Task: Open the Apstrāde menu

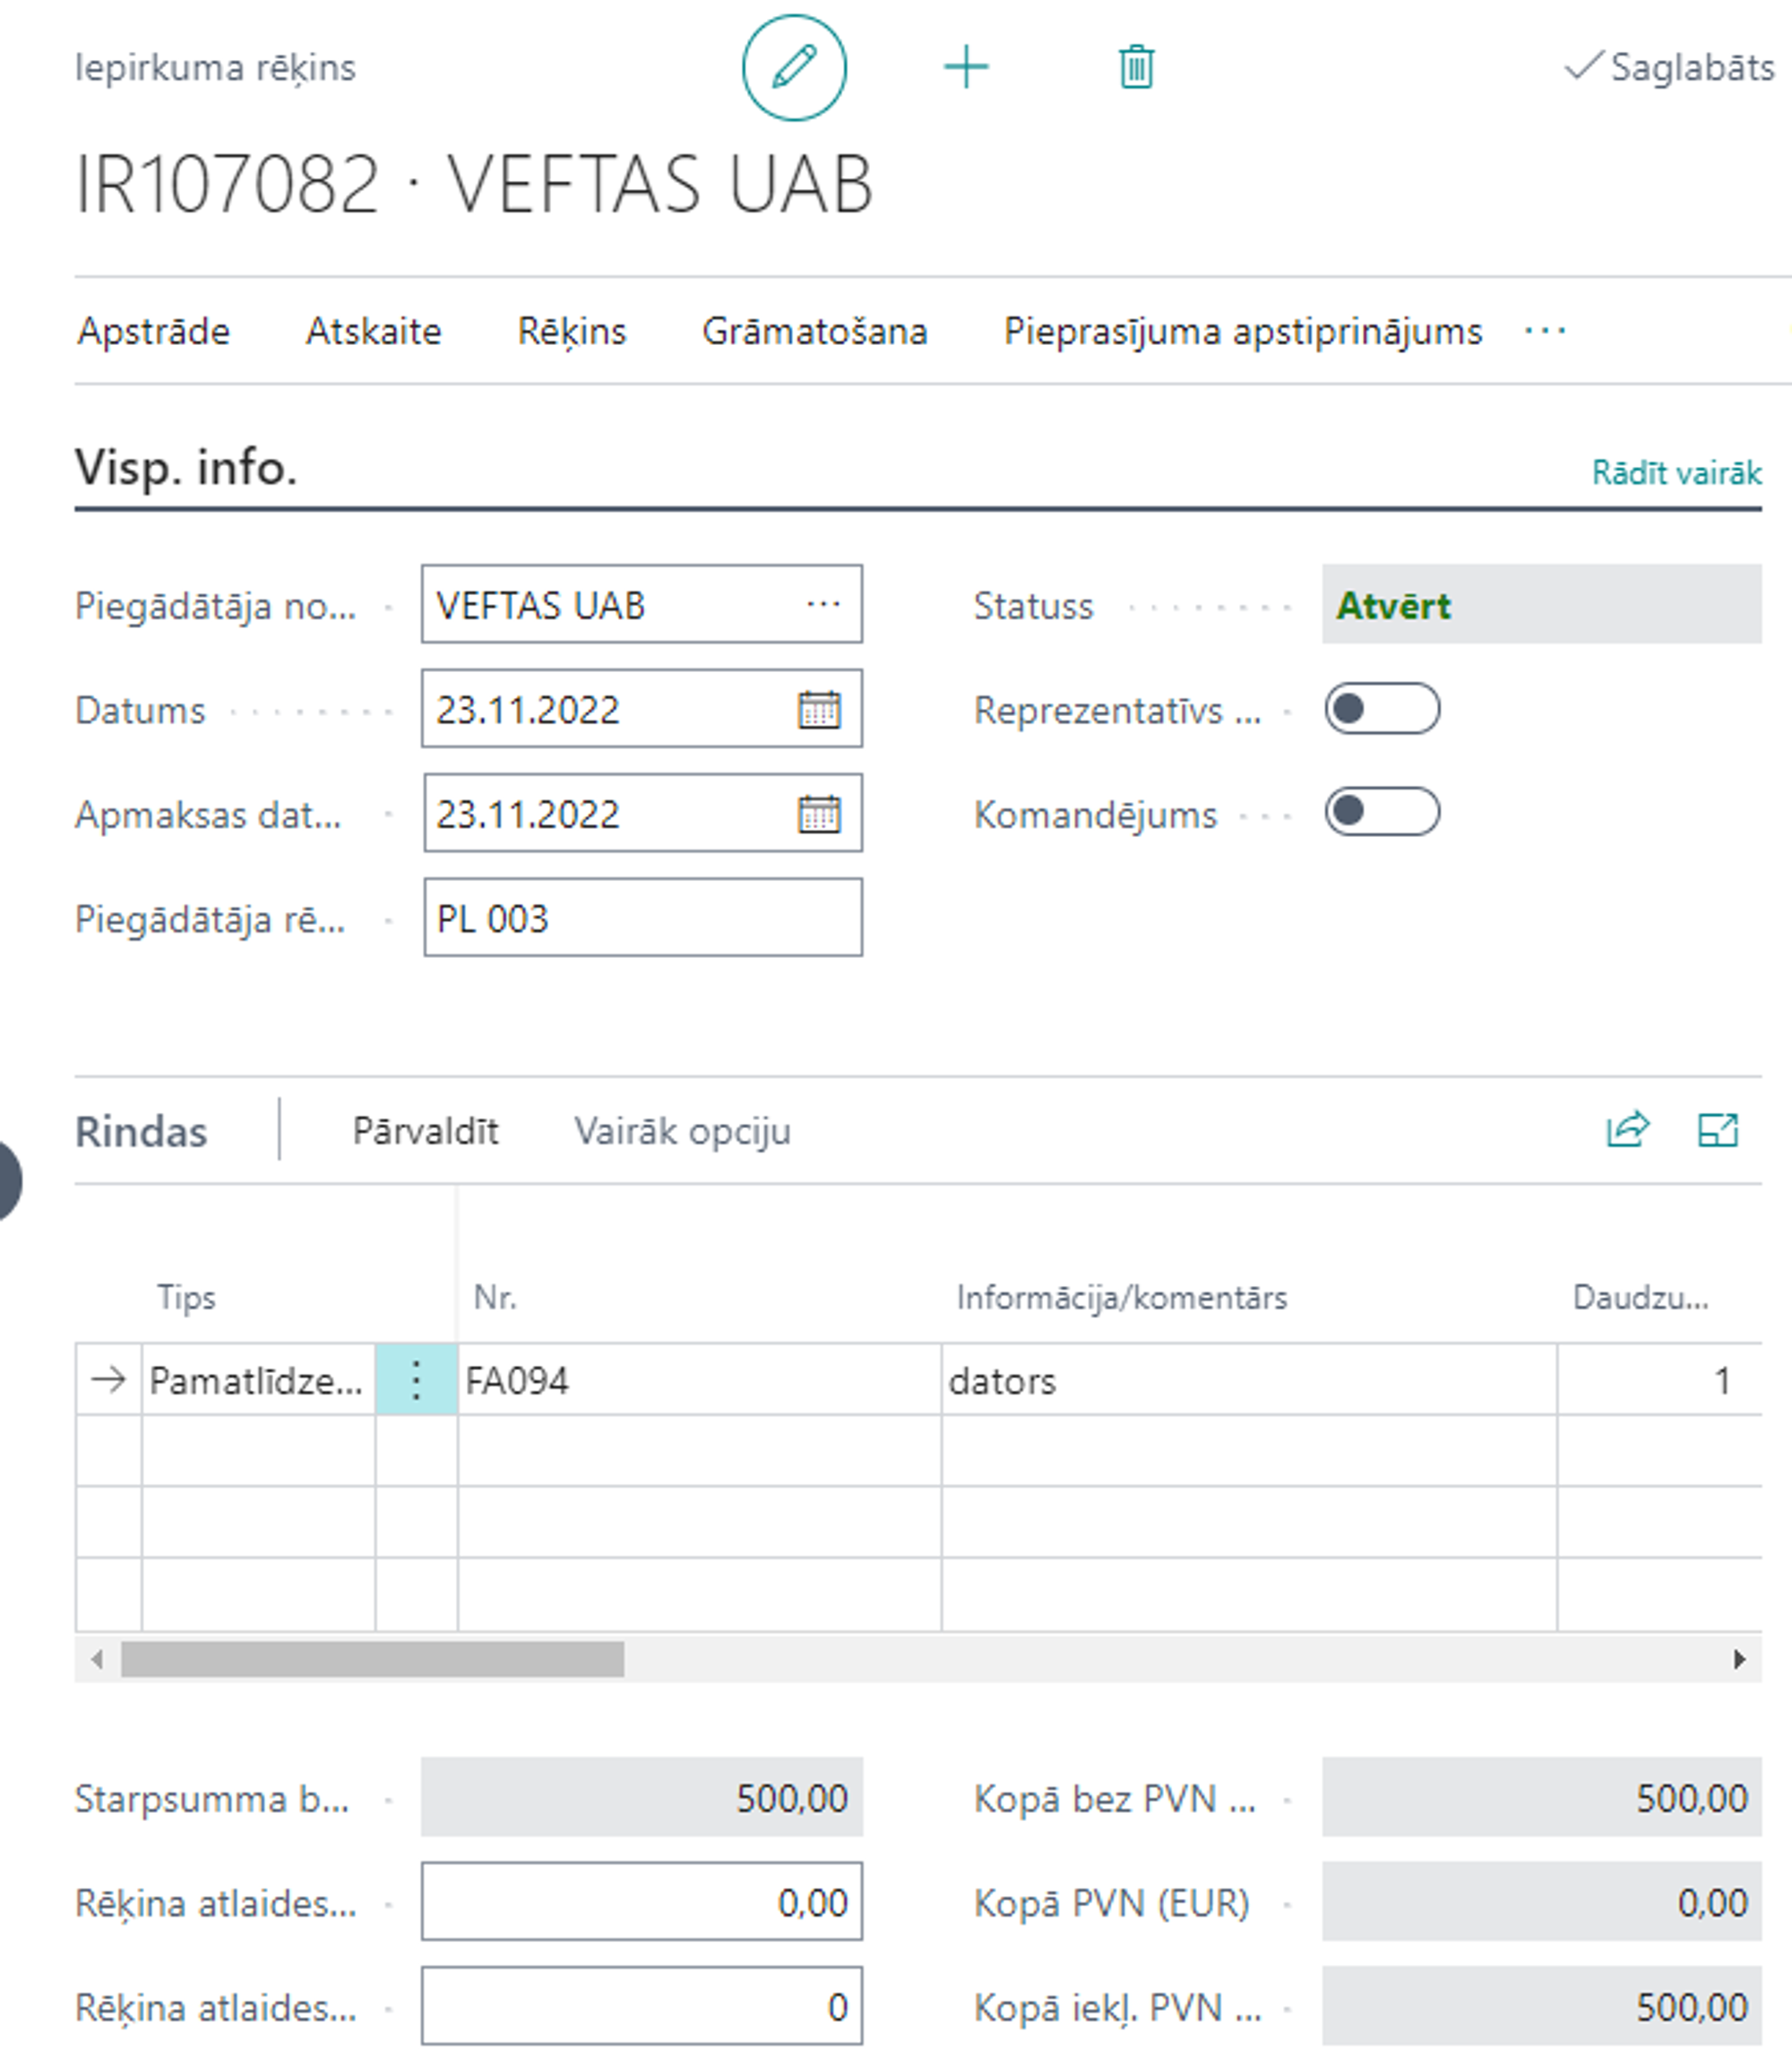Action: 153,331
